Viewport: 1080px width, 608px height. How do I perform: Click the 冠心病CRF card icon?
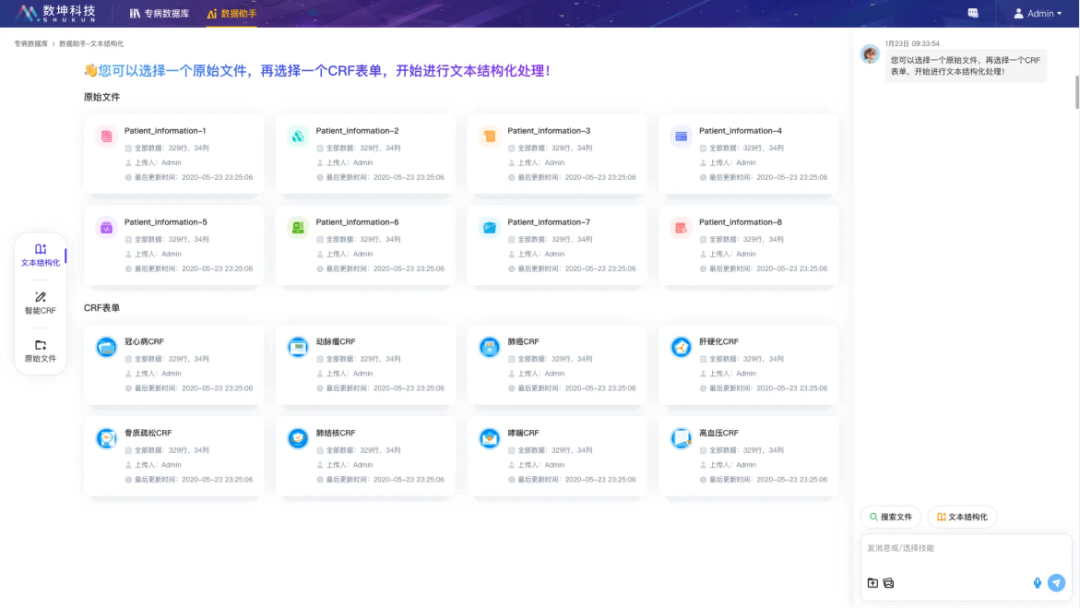106,348
